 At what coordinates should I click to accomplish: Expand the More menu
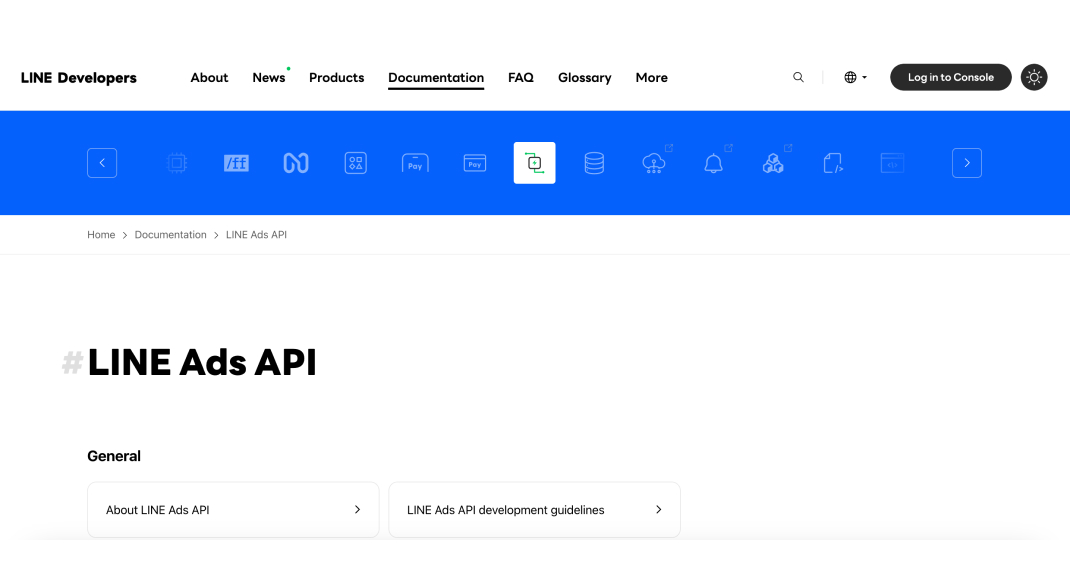652,78
